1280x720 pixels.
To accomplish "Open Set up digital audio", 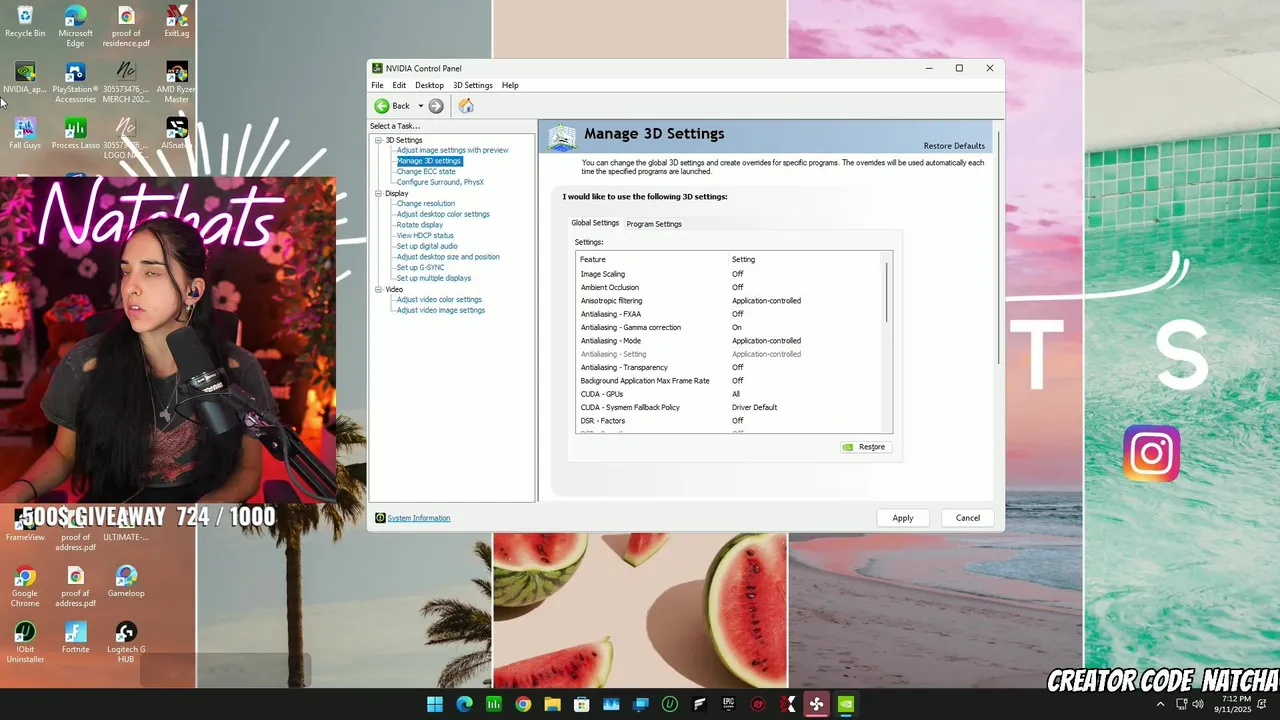I will click(427, 246).
